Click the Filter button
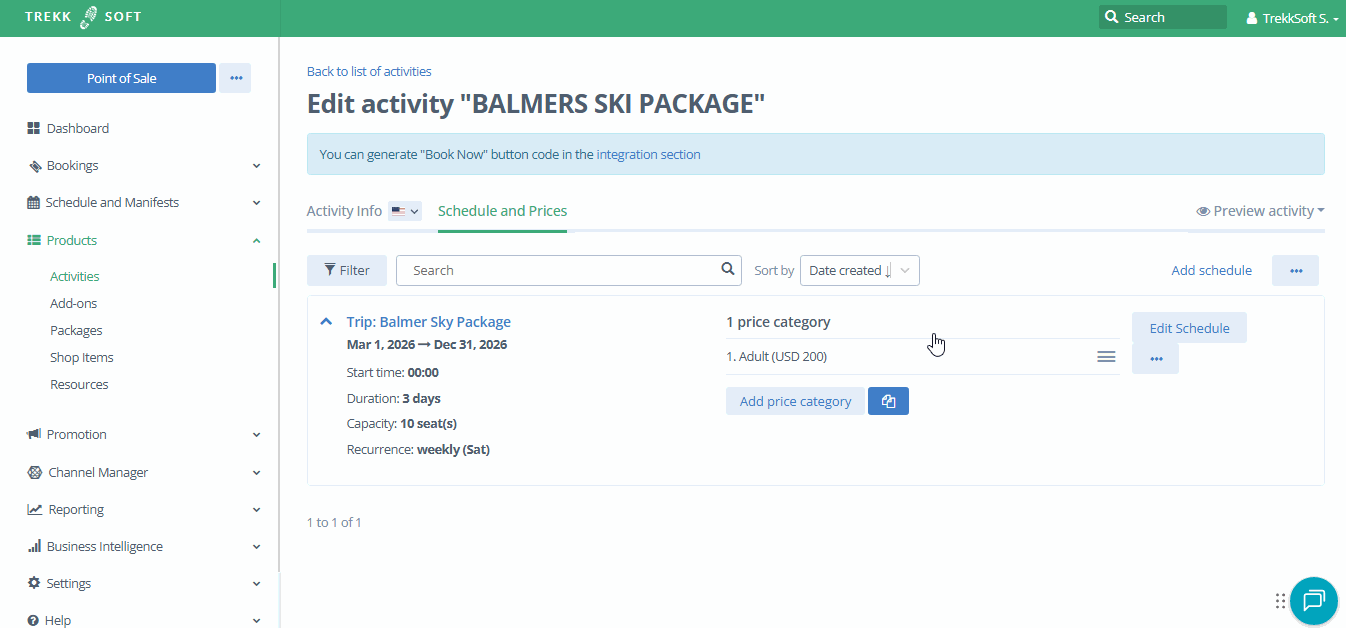Viewport: 1346px width, 628px height. [347, 270]
